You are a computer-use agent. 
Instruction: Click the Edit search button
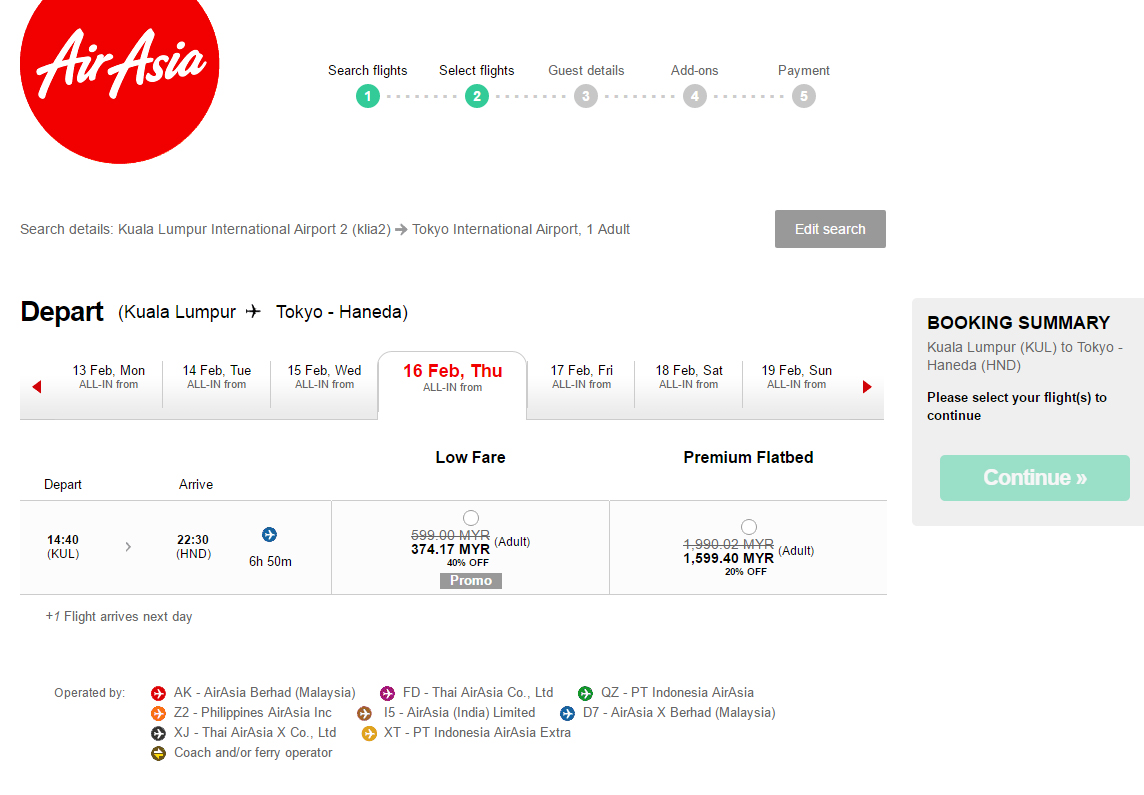(830, 229)
